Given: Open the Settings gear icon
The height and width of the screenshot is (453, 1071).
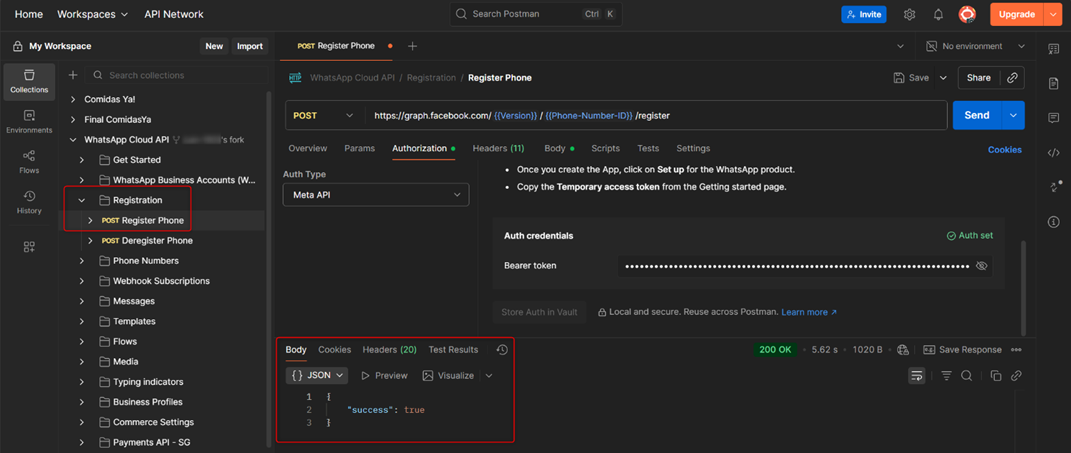Looking at the screenshot, I should coord(909,15).
